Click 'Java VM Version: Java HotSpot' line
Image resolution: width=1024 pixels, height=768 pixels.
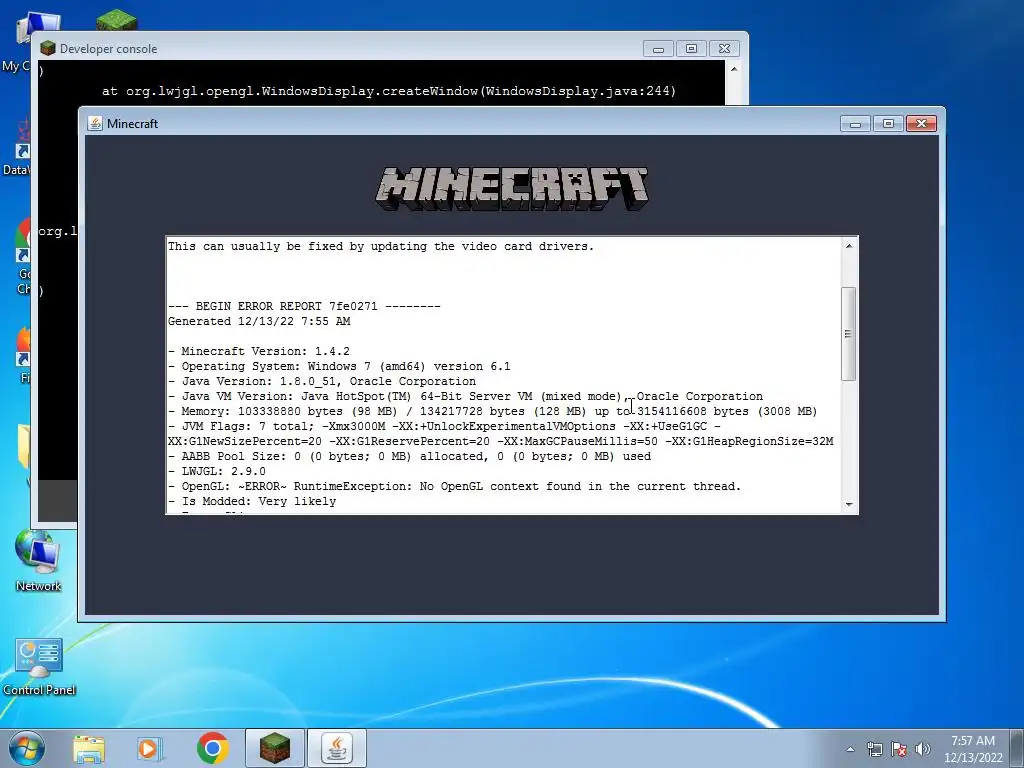tap(465, 396)
